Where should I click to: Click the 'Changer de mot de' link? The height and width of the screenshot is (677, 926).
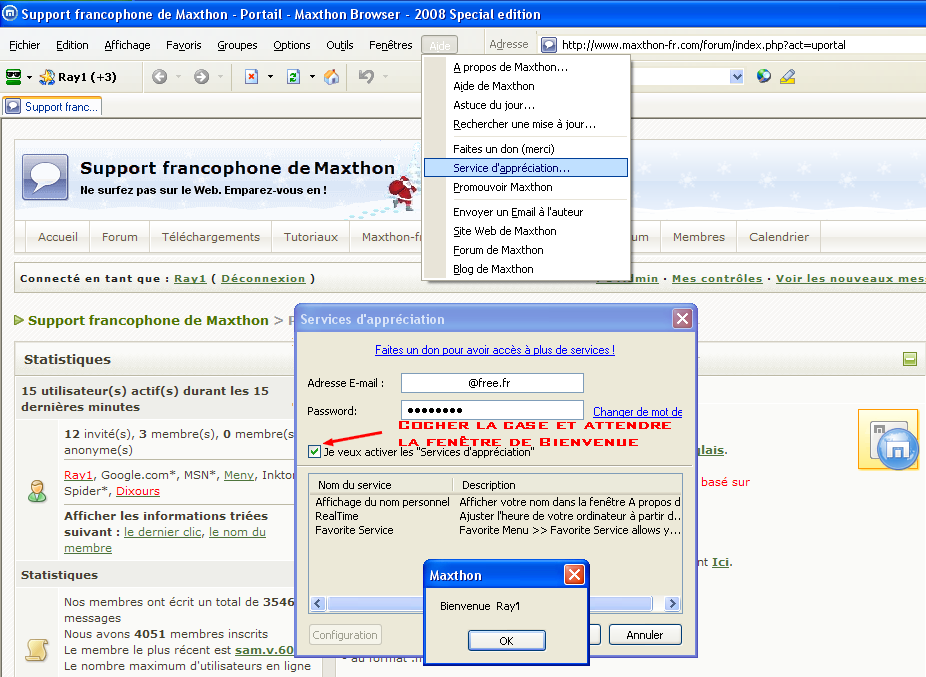[x=637, y=412]
